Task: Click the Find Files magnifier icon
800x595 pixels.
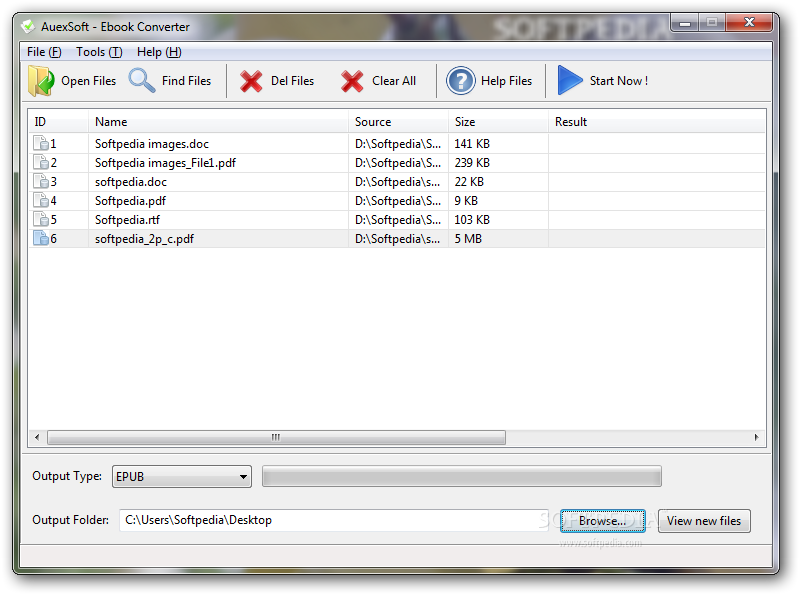Action: pyautogui.click(x=141, y=80)
